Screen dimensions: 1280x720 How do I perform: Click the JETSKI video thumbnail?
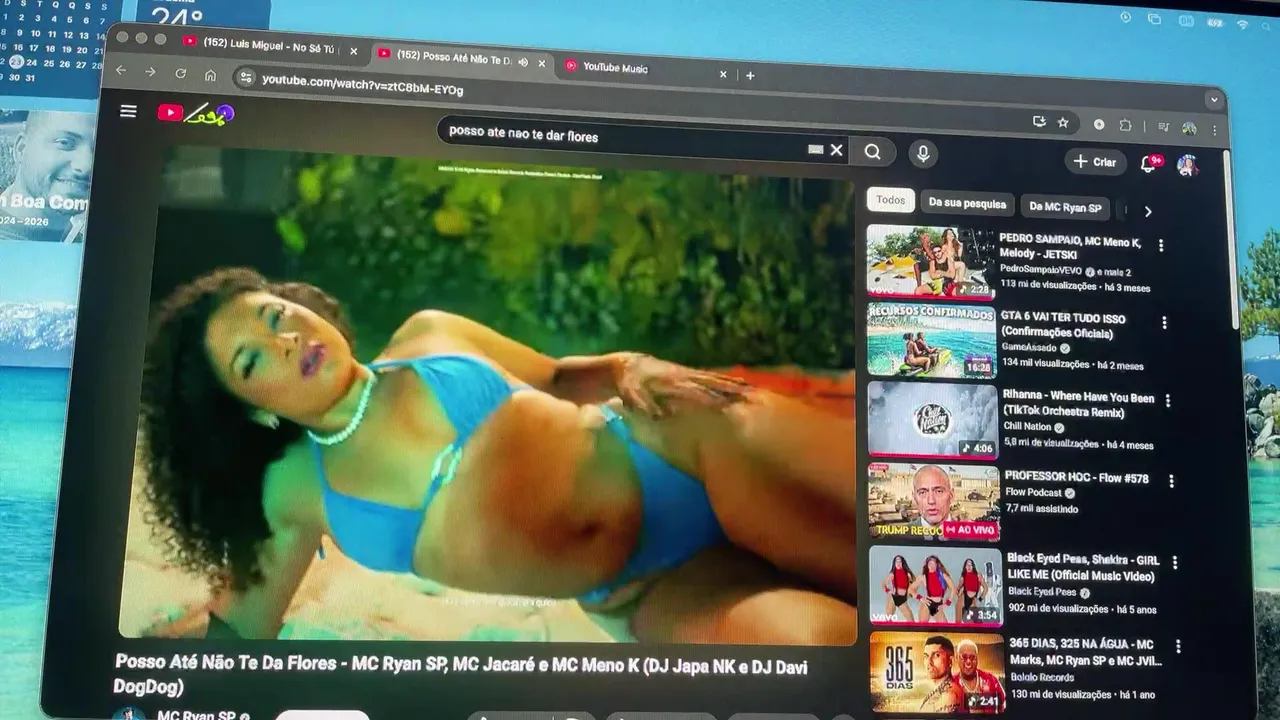tap(930, 262)
